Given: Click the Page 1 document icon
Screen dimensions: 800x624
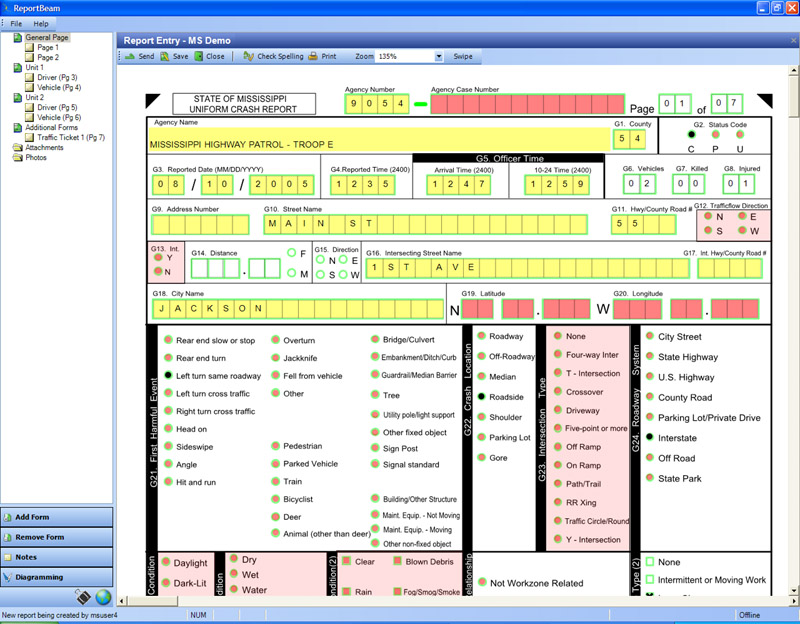Looking at the screenshot, I should pos(30,47).
